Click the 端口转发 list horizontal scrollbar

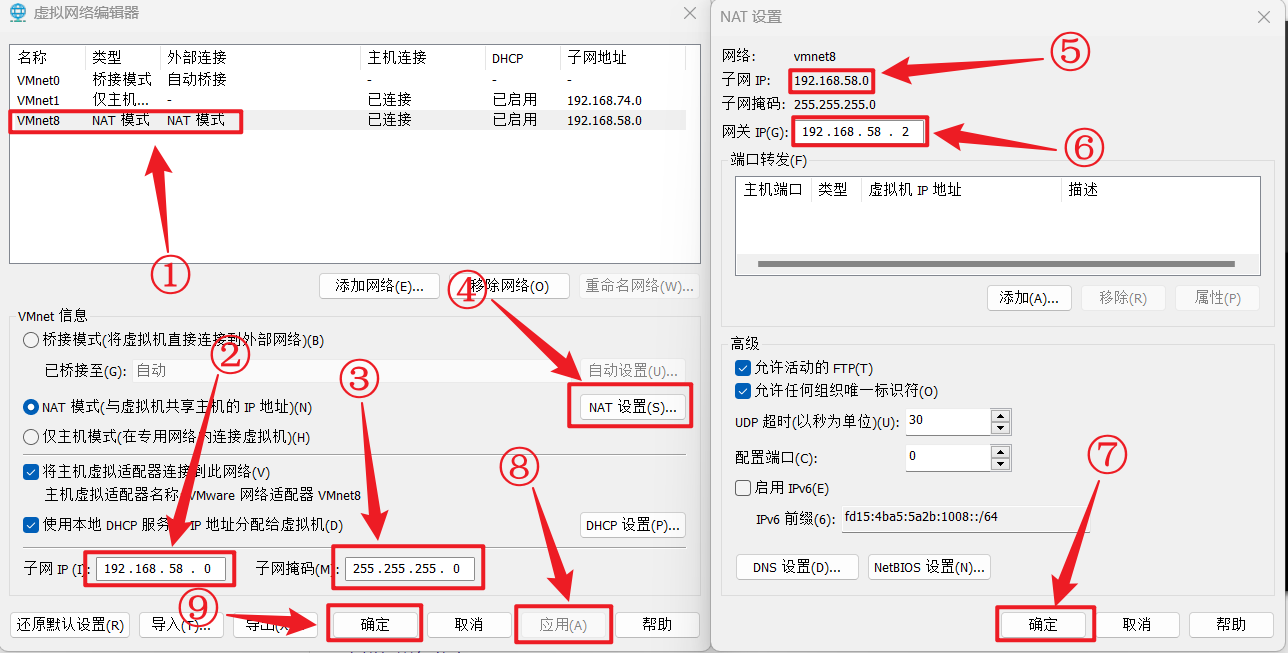pos(997,264)
